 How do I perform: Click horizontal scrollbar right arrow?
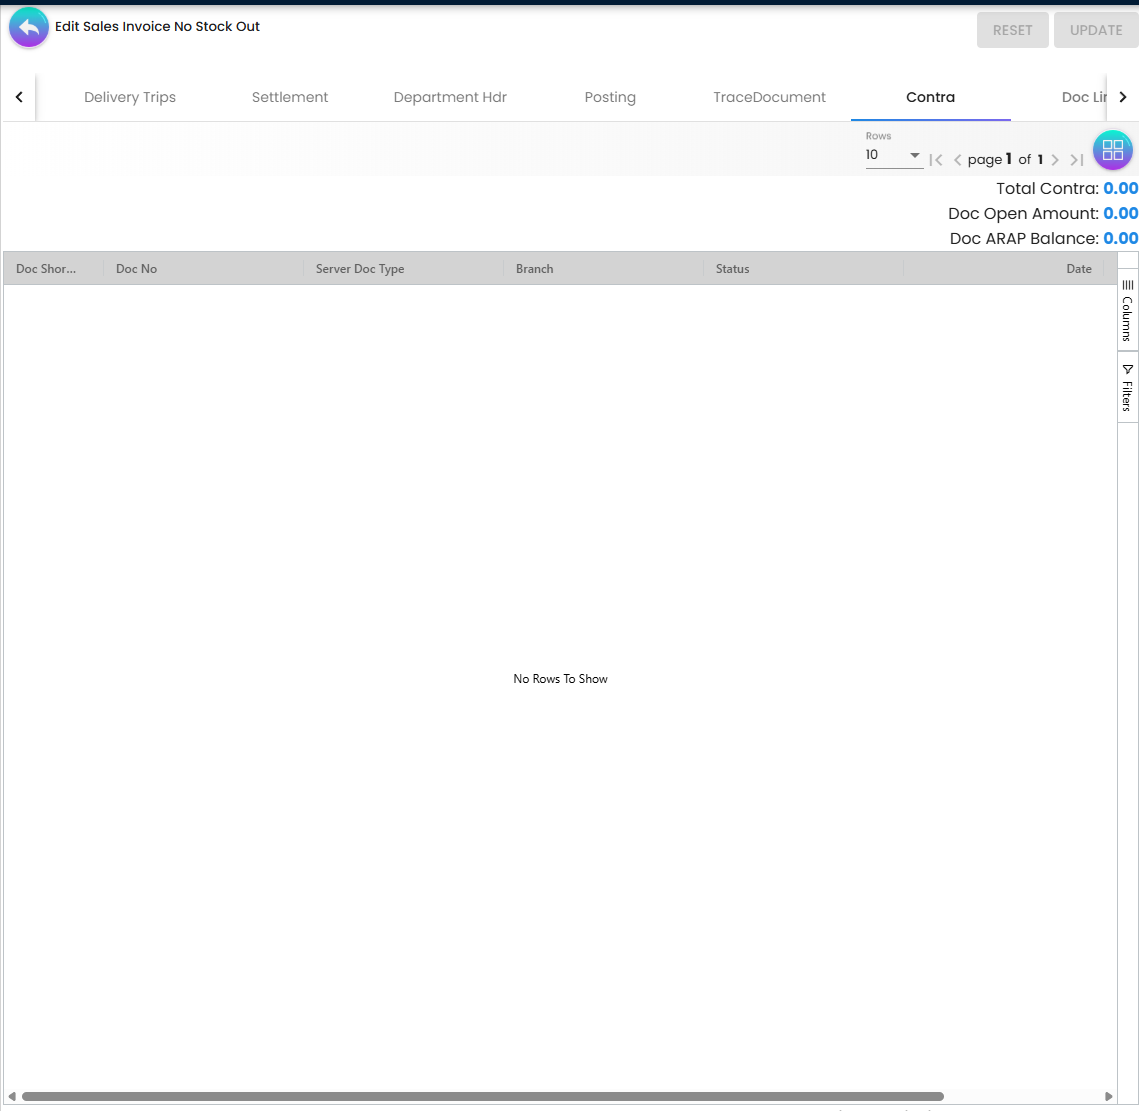[1108, 1096]
